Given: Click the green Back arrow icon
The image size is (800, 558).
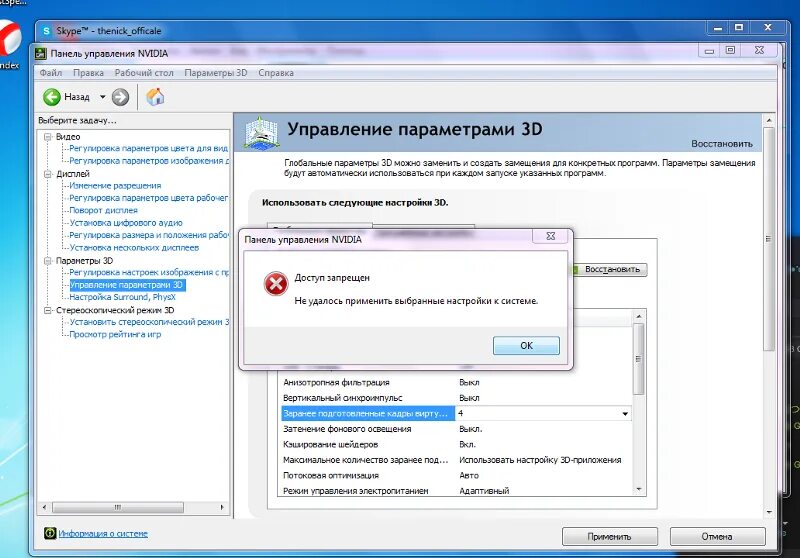Looking at the screenshot, I should point(52,97).
